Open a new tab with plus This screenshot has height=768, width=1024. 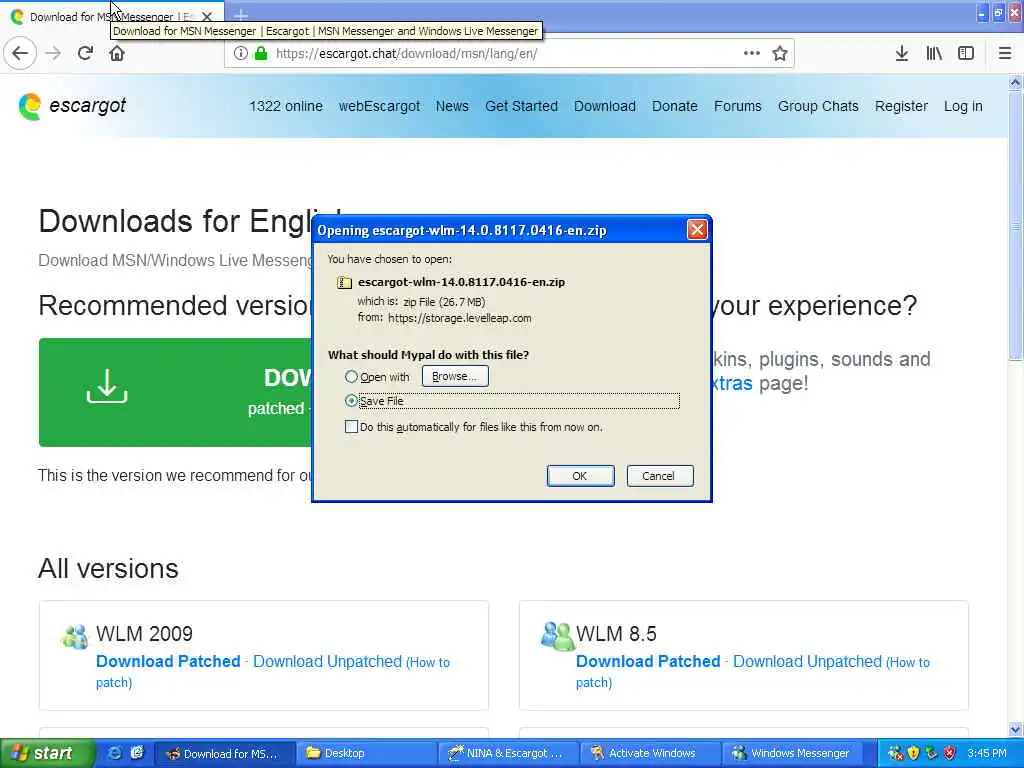(241, 16)
